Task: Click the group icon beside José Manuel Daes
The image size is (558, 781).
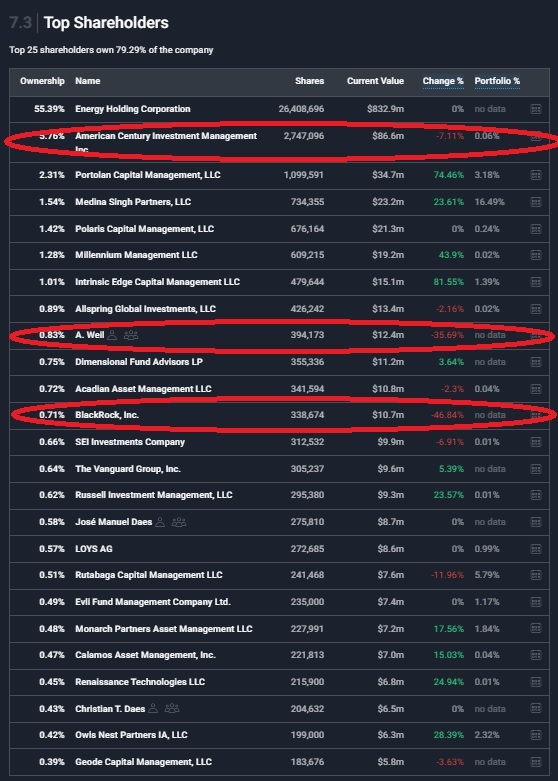Action: pos(178,522)
